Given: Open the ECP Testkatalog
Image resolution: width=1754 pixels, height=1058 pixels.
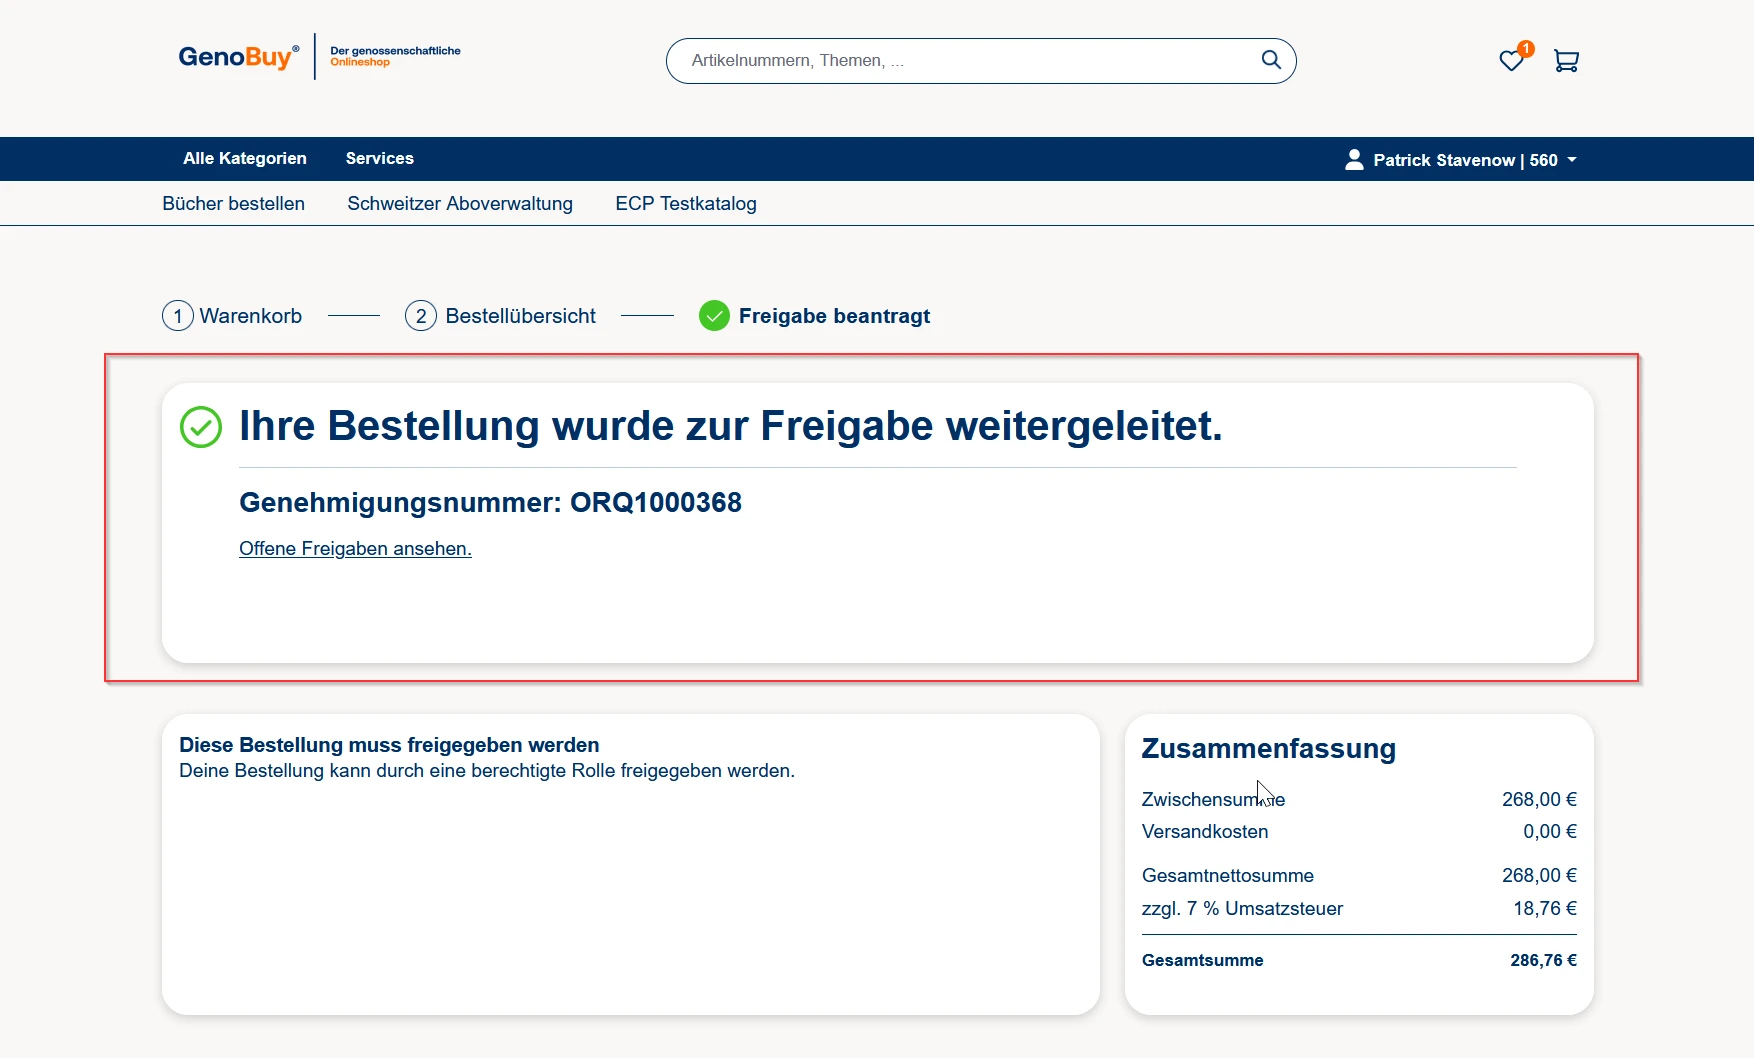Looking at the screenshot, I should point(686,204).
